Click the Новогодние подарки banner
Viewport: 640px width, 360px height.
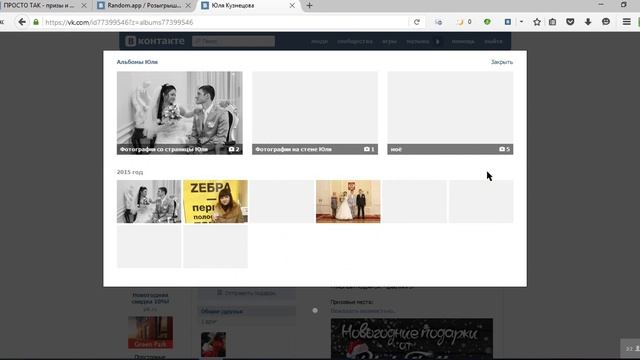click(x=411, y=339)
